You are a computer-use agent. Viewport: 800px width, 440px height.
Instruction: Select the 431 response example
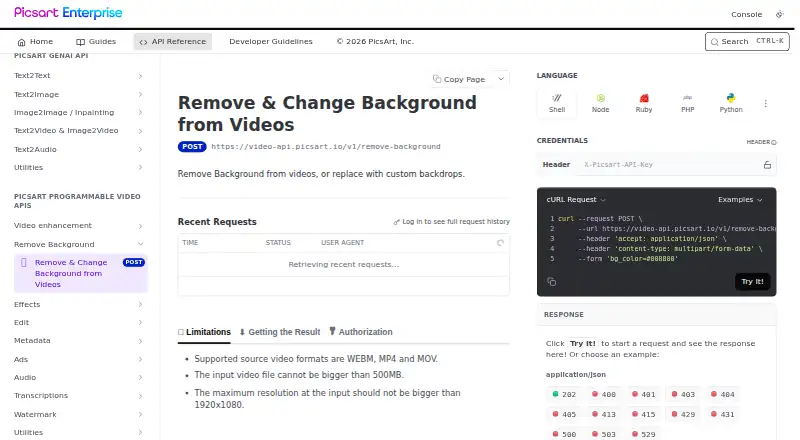click(x=722, y=414)
